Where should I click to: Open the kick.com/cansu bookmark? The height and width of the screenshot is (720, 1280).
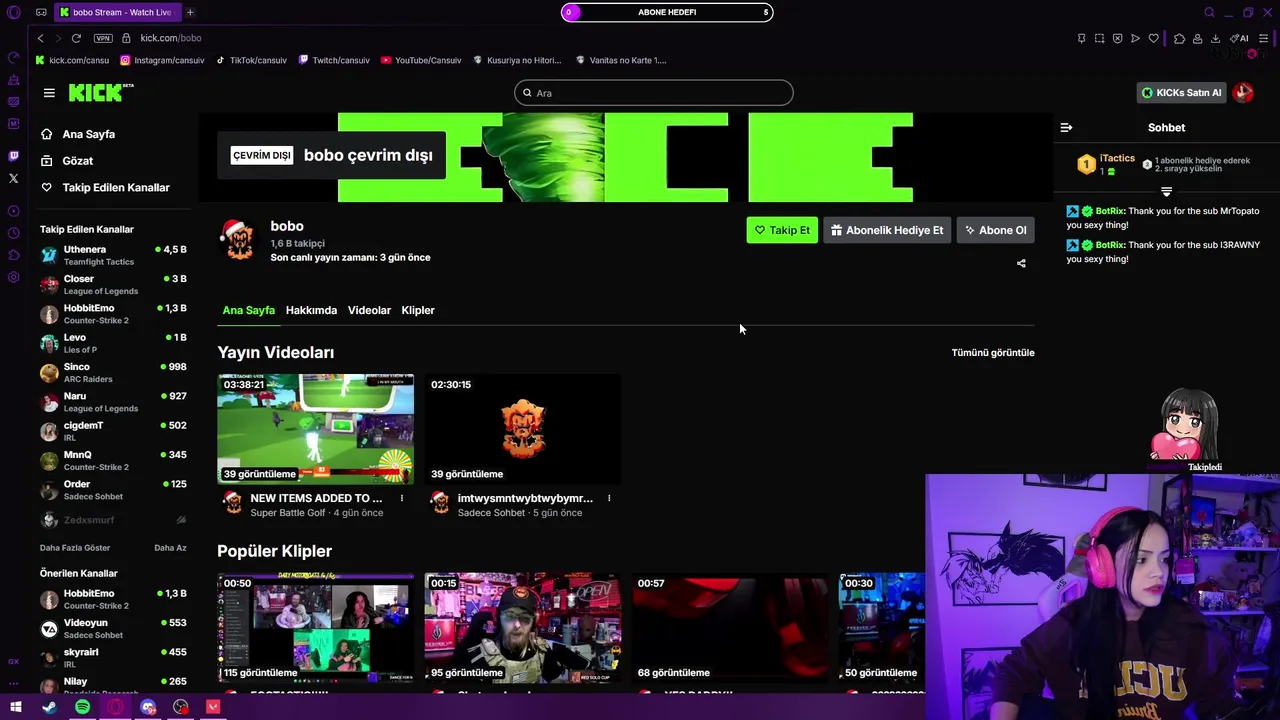pos(72,60)
